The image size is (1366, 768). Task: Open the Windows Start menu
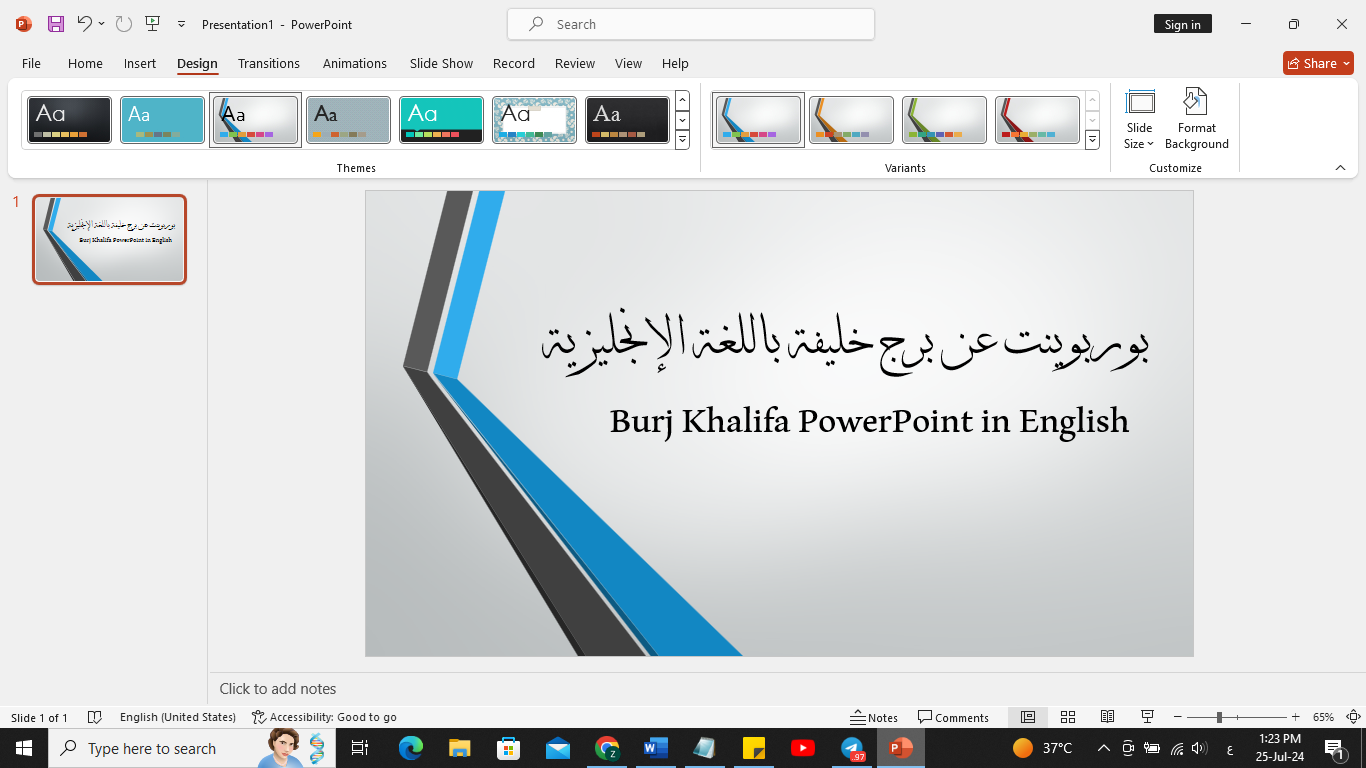click(24, 748)
